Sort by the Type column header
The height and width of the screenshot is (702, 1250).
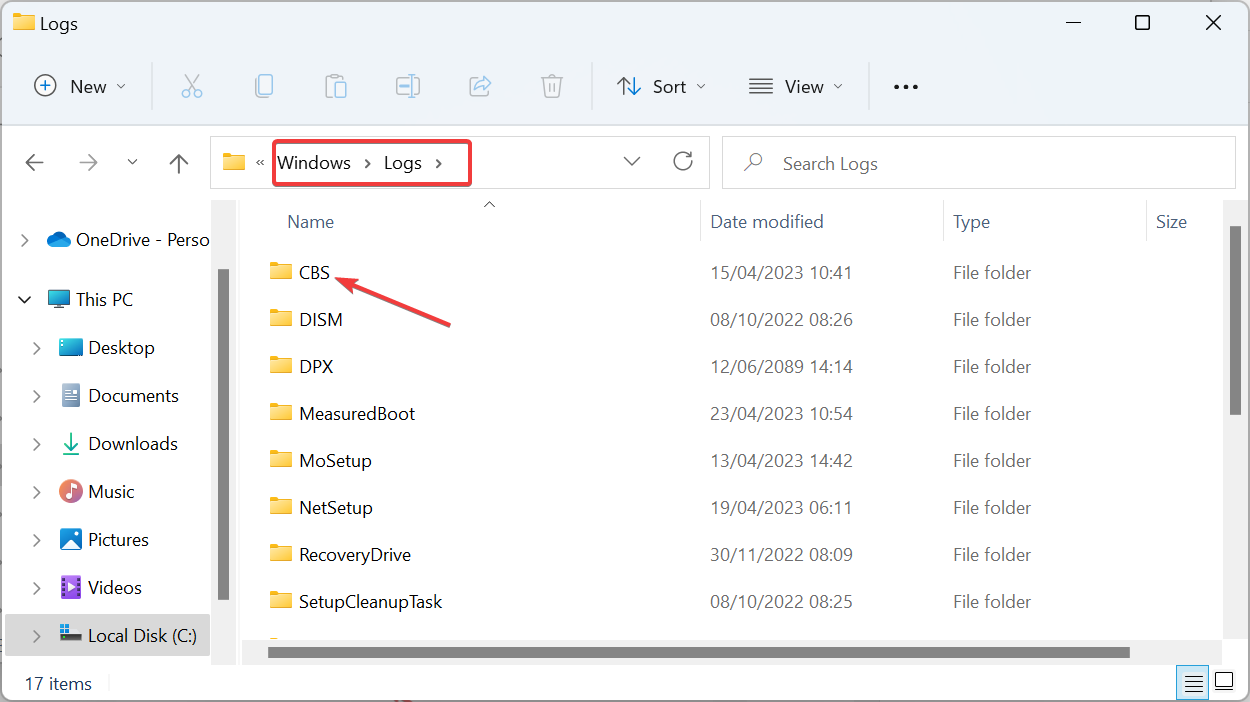click(971, 222)
